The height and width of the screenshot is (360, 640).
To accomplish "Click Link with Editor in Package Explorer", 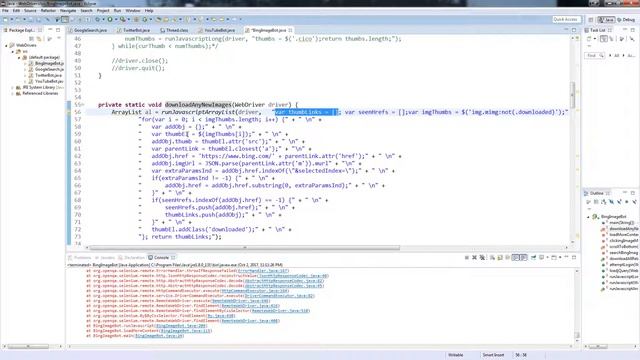I will [39, 39].
